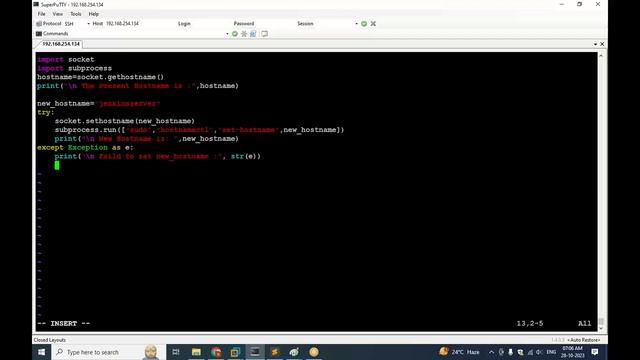The height and width of the screenshot is (360, 640).
Task: Open the eye-shaped taskbar app icon
Action: (294, 352)
